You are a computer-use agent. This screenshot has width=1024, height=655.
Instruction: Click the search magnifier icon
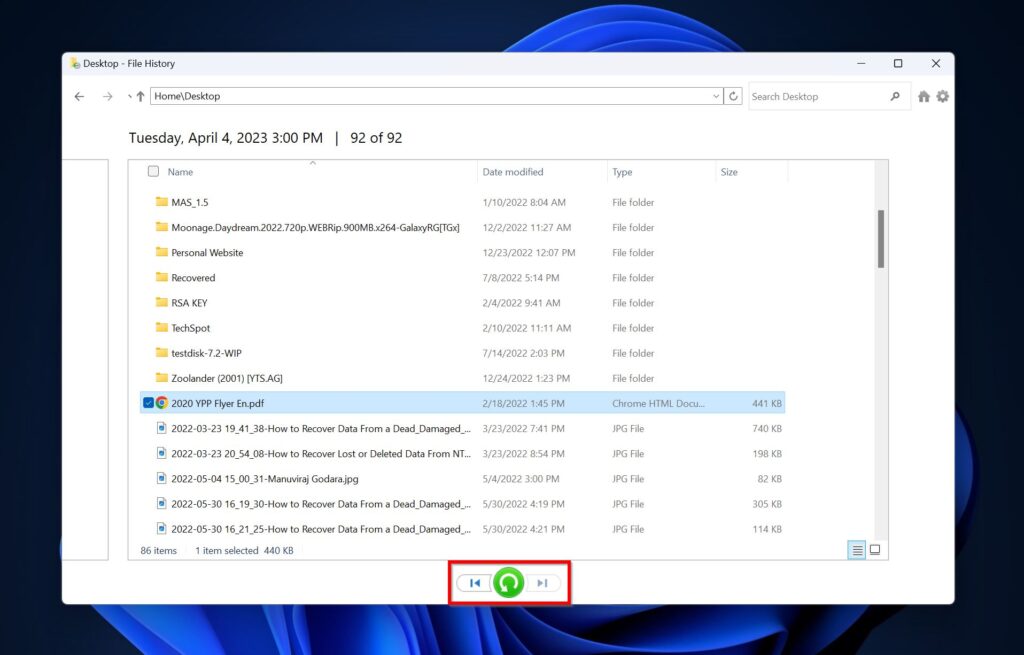click(895, 97)
